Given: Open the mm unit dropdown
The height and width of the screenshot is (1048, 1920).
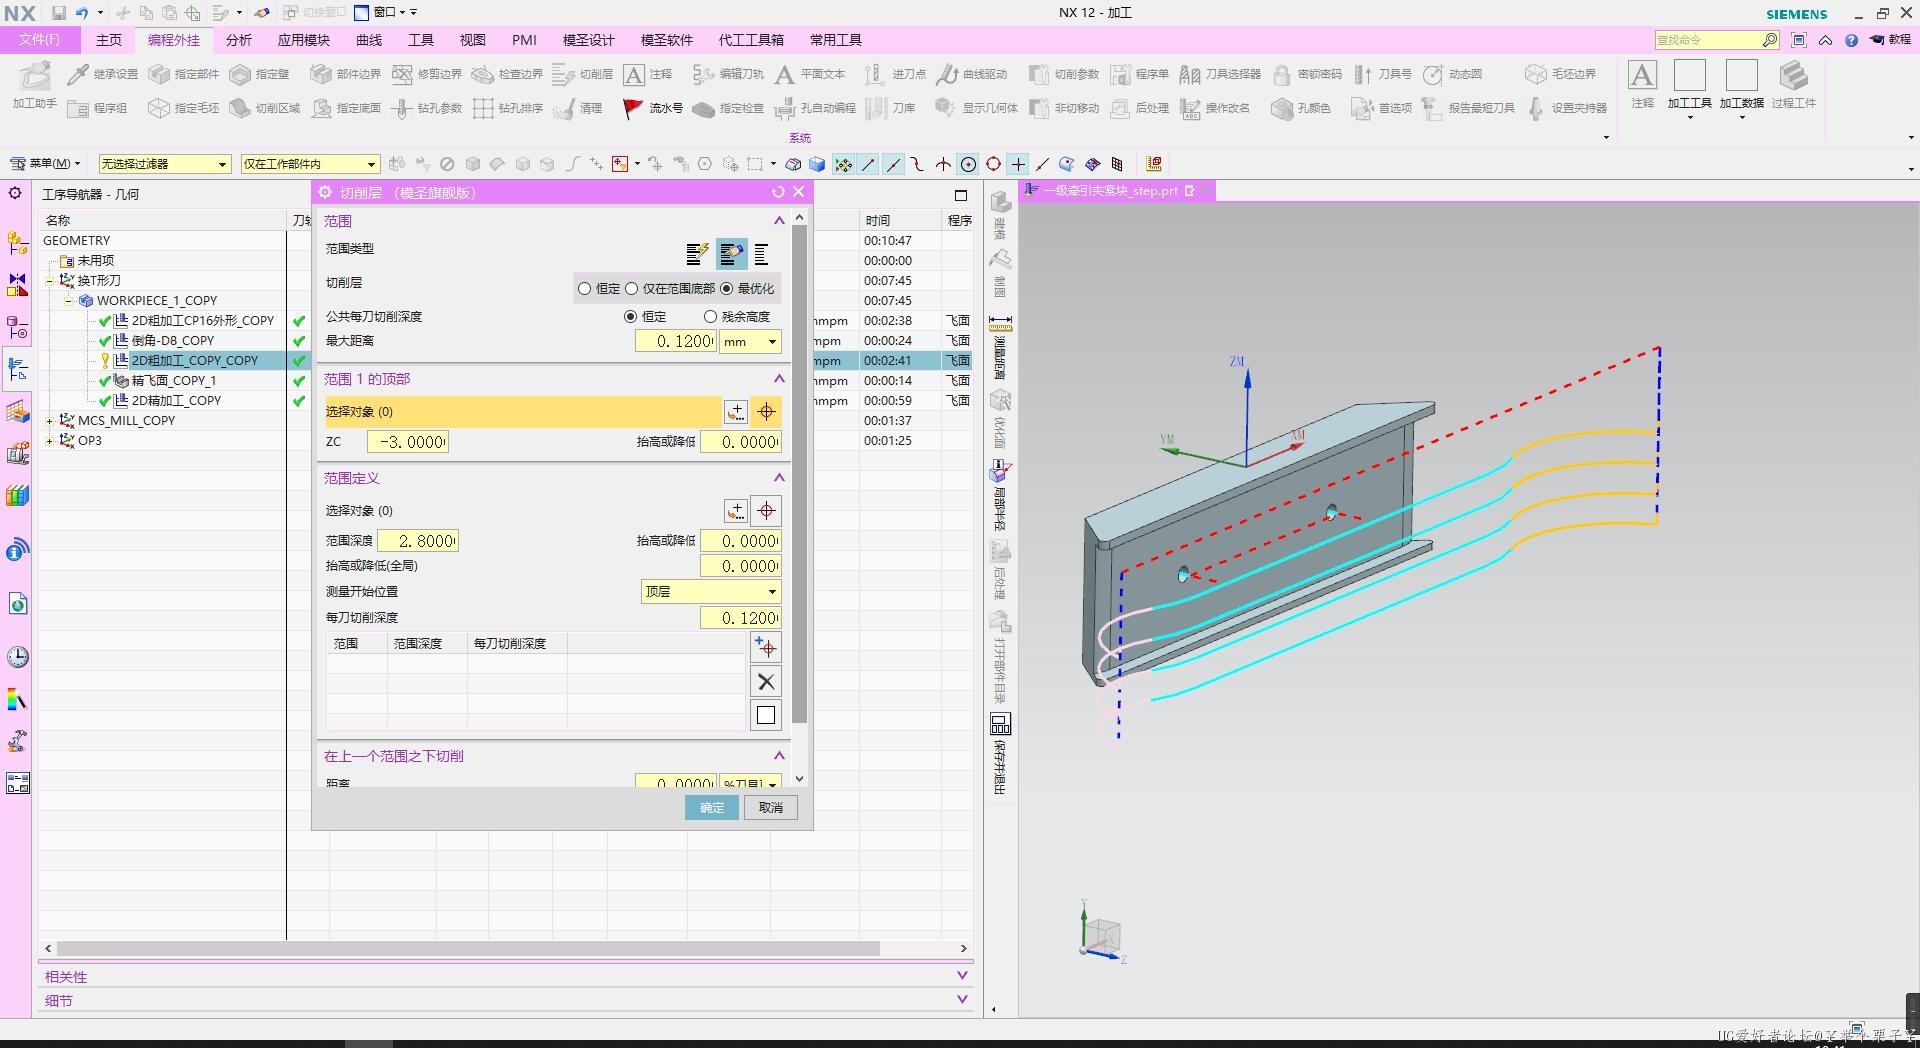Looking at the screenshot, I should [750, 342].
